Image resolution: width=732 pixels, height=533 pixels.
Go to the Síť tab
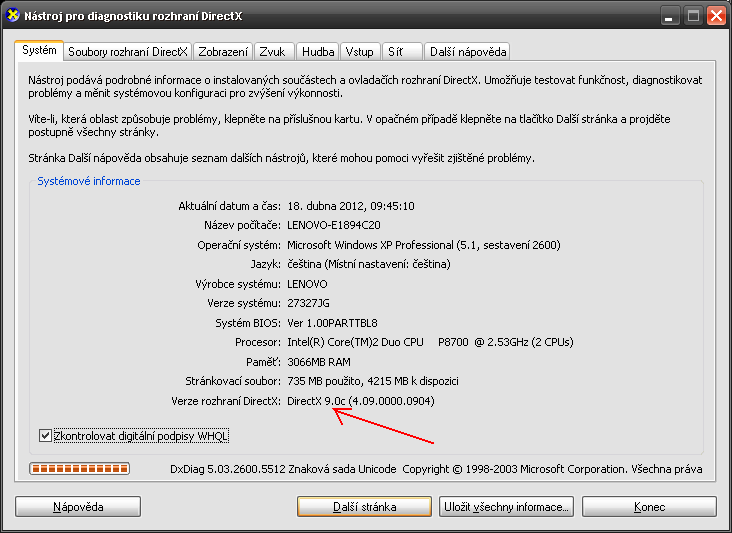(401, 52)
